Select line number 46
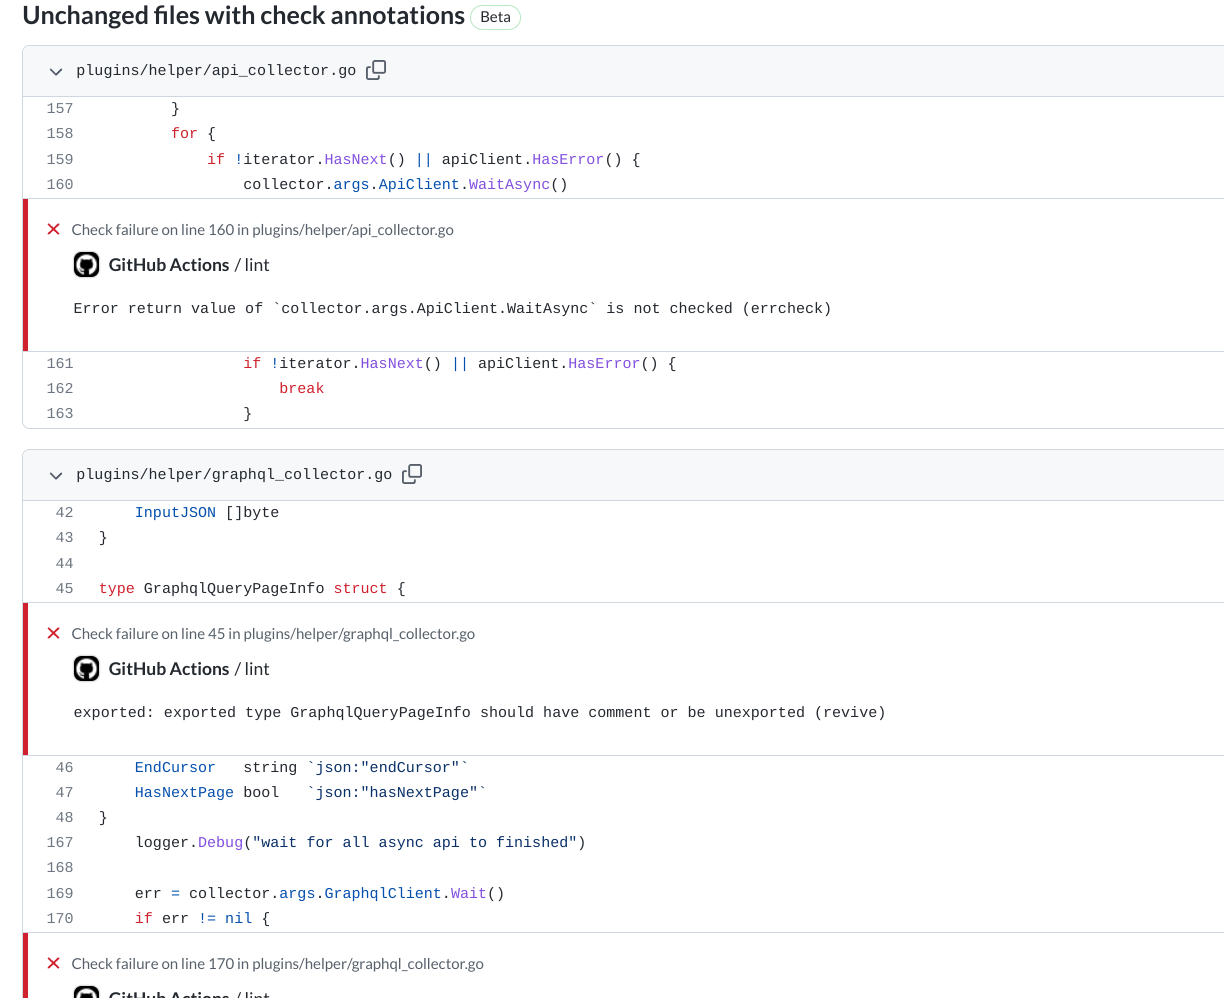 [64, 767]
